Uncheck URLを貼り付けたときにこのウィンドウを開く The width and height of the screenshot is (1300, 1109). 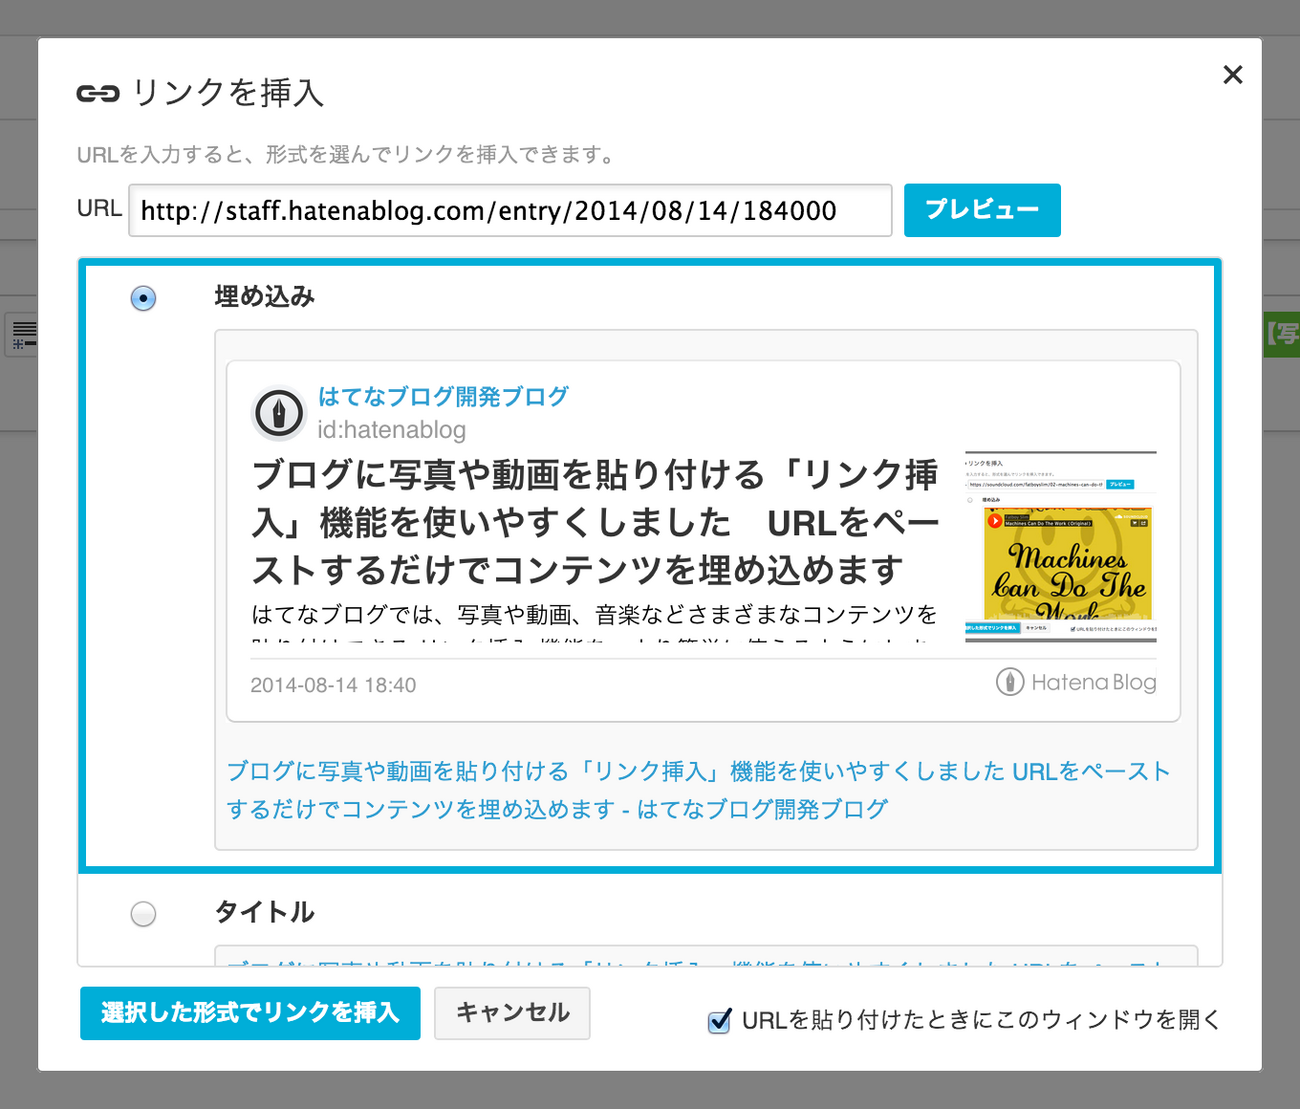click(719, 1020)
